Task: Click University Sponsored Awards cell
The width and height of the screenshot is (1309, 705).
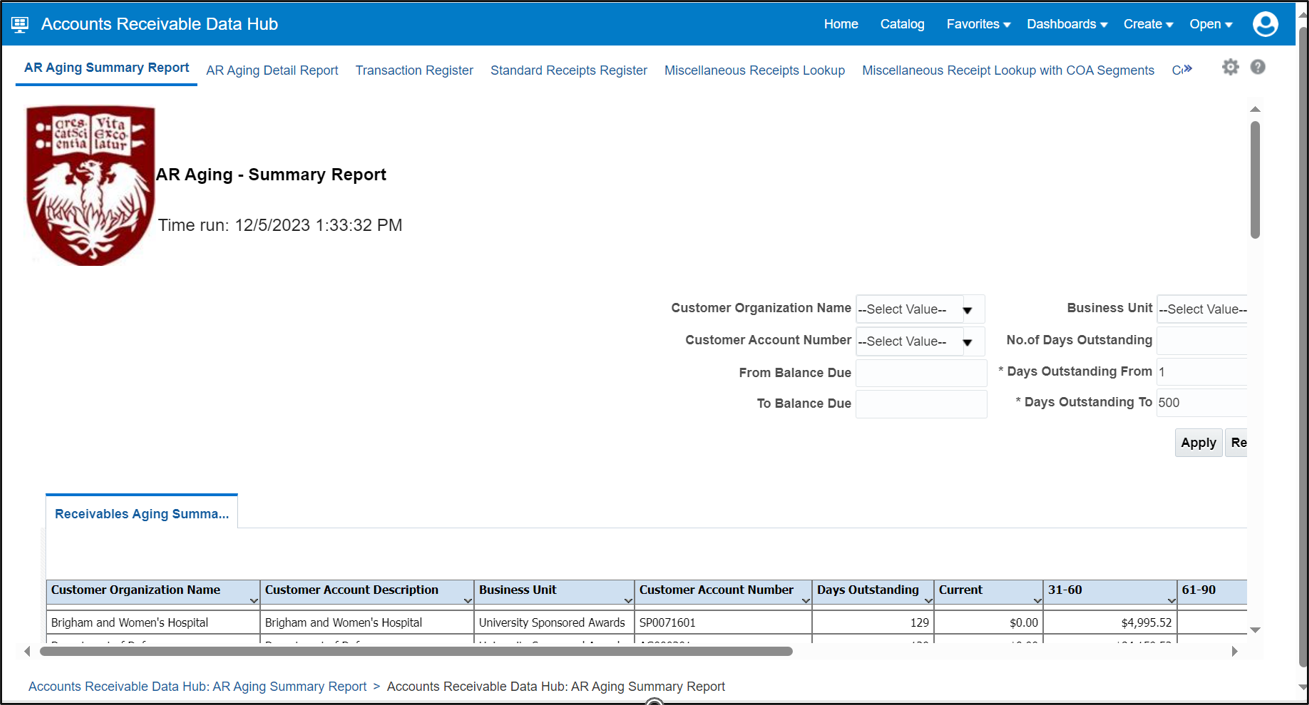Action: tap(554, 622)
